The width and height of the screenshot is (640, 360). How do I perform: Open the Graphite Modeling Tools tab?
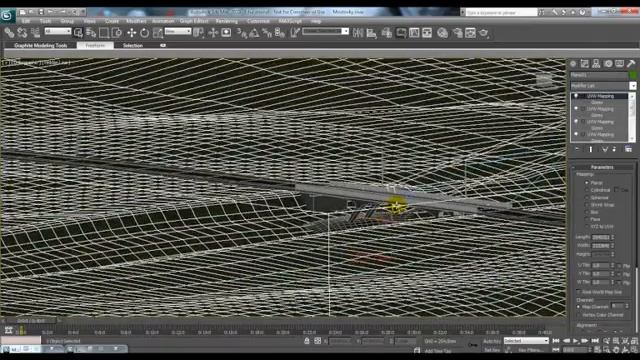pos(41,46)
